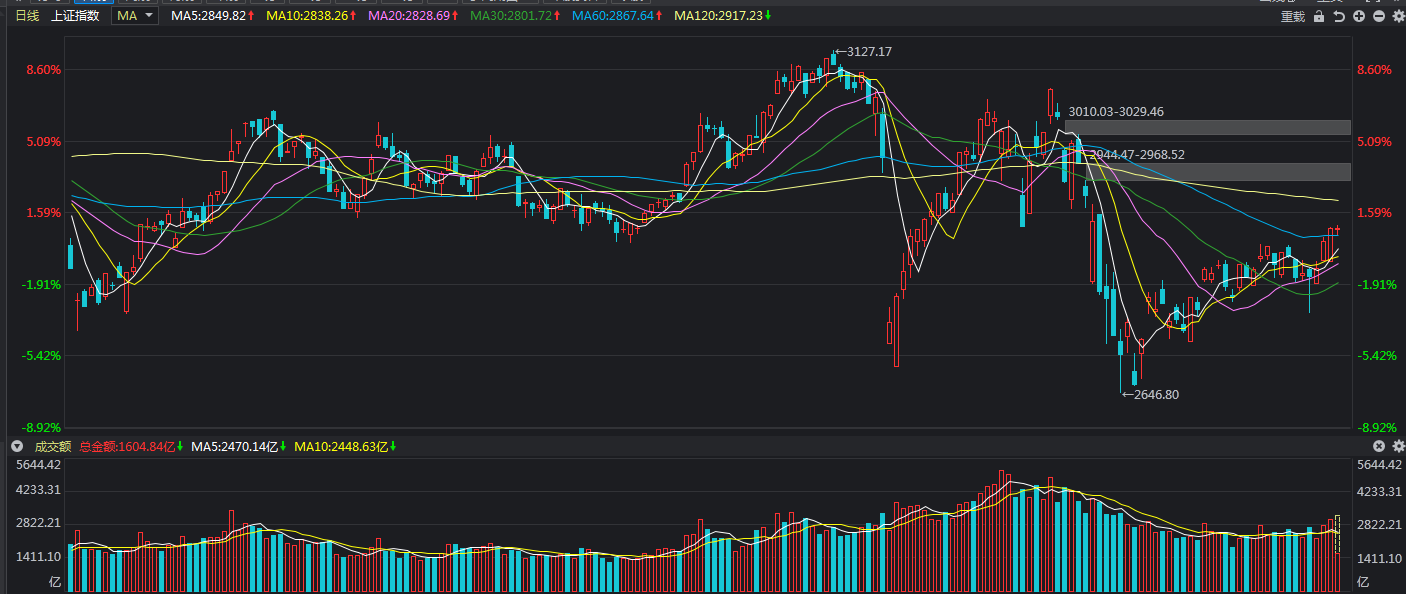Select the MA20 pink indicator label

[413, 16]
